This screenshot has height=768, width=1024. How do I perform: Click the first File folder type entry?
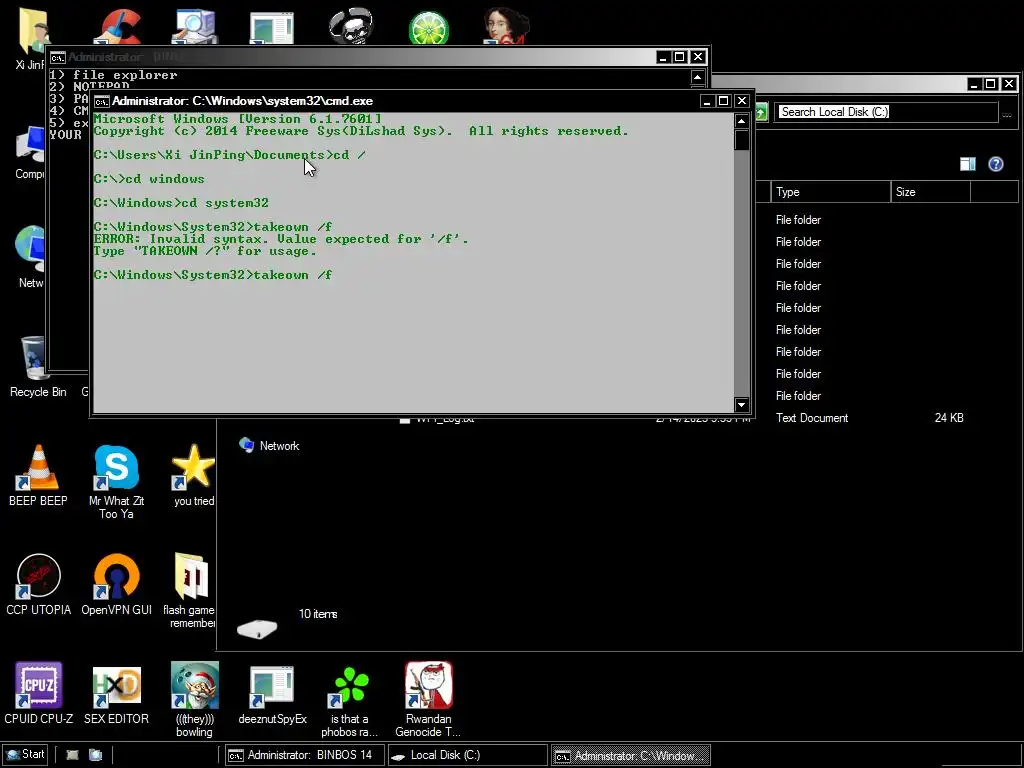coord(798,220)
